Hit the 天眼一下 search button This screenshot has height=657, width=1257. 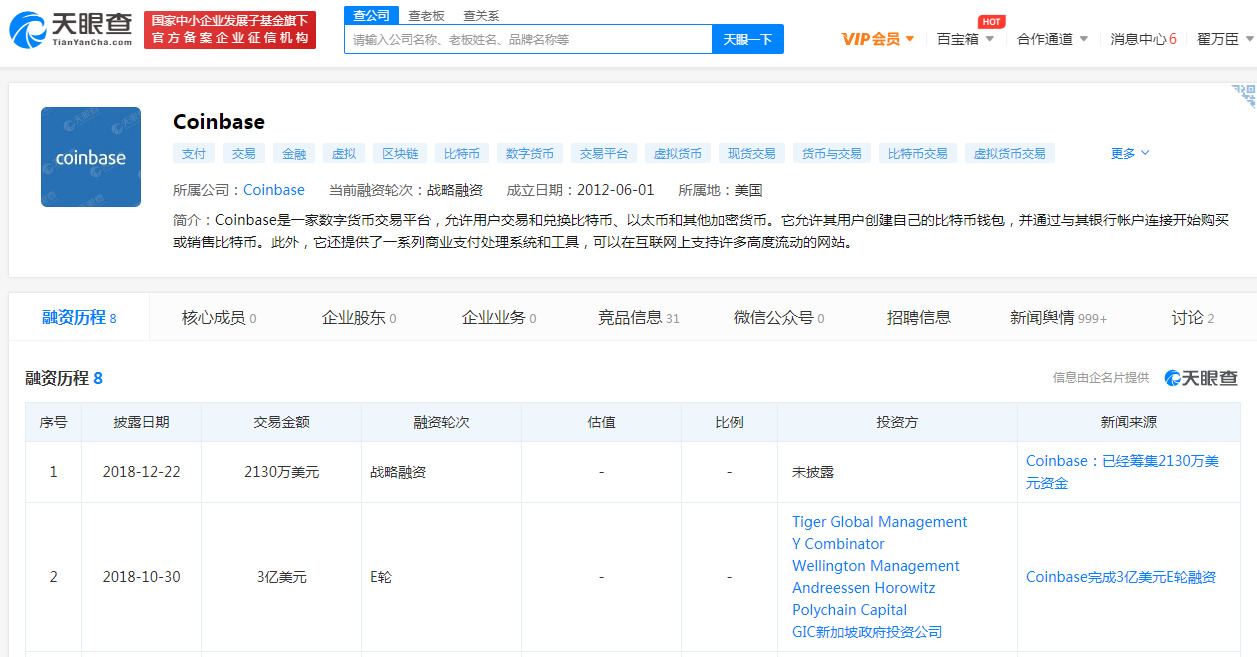[x=748, y=39]
